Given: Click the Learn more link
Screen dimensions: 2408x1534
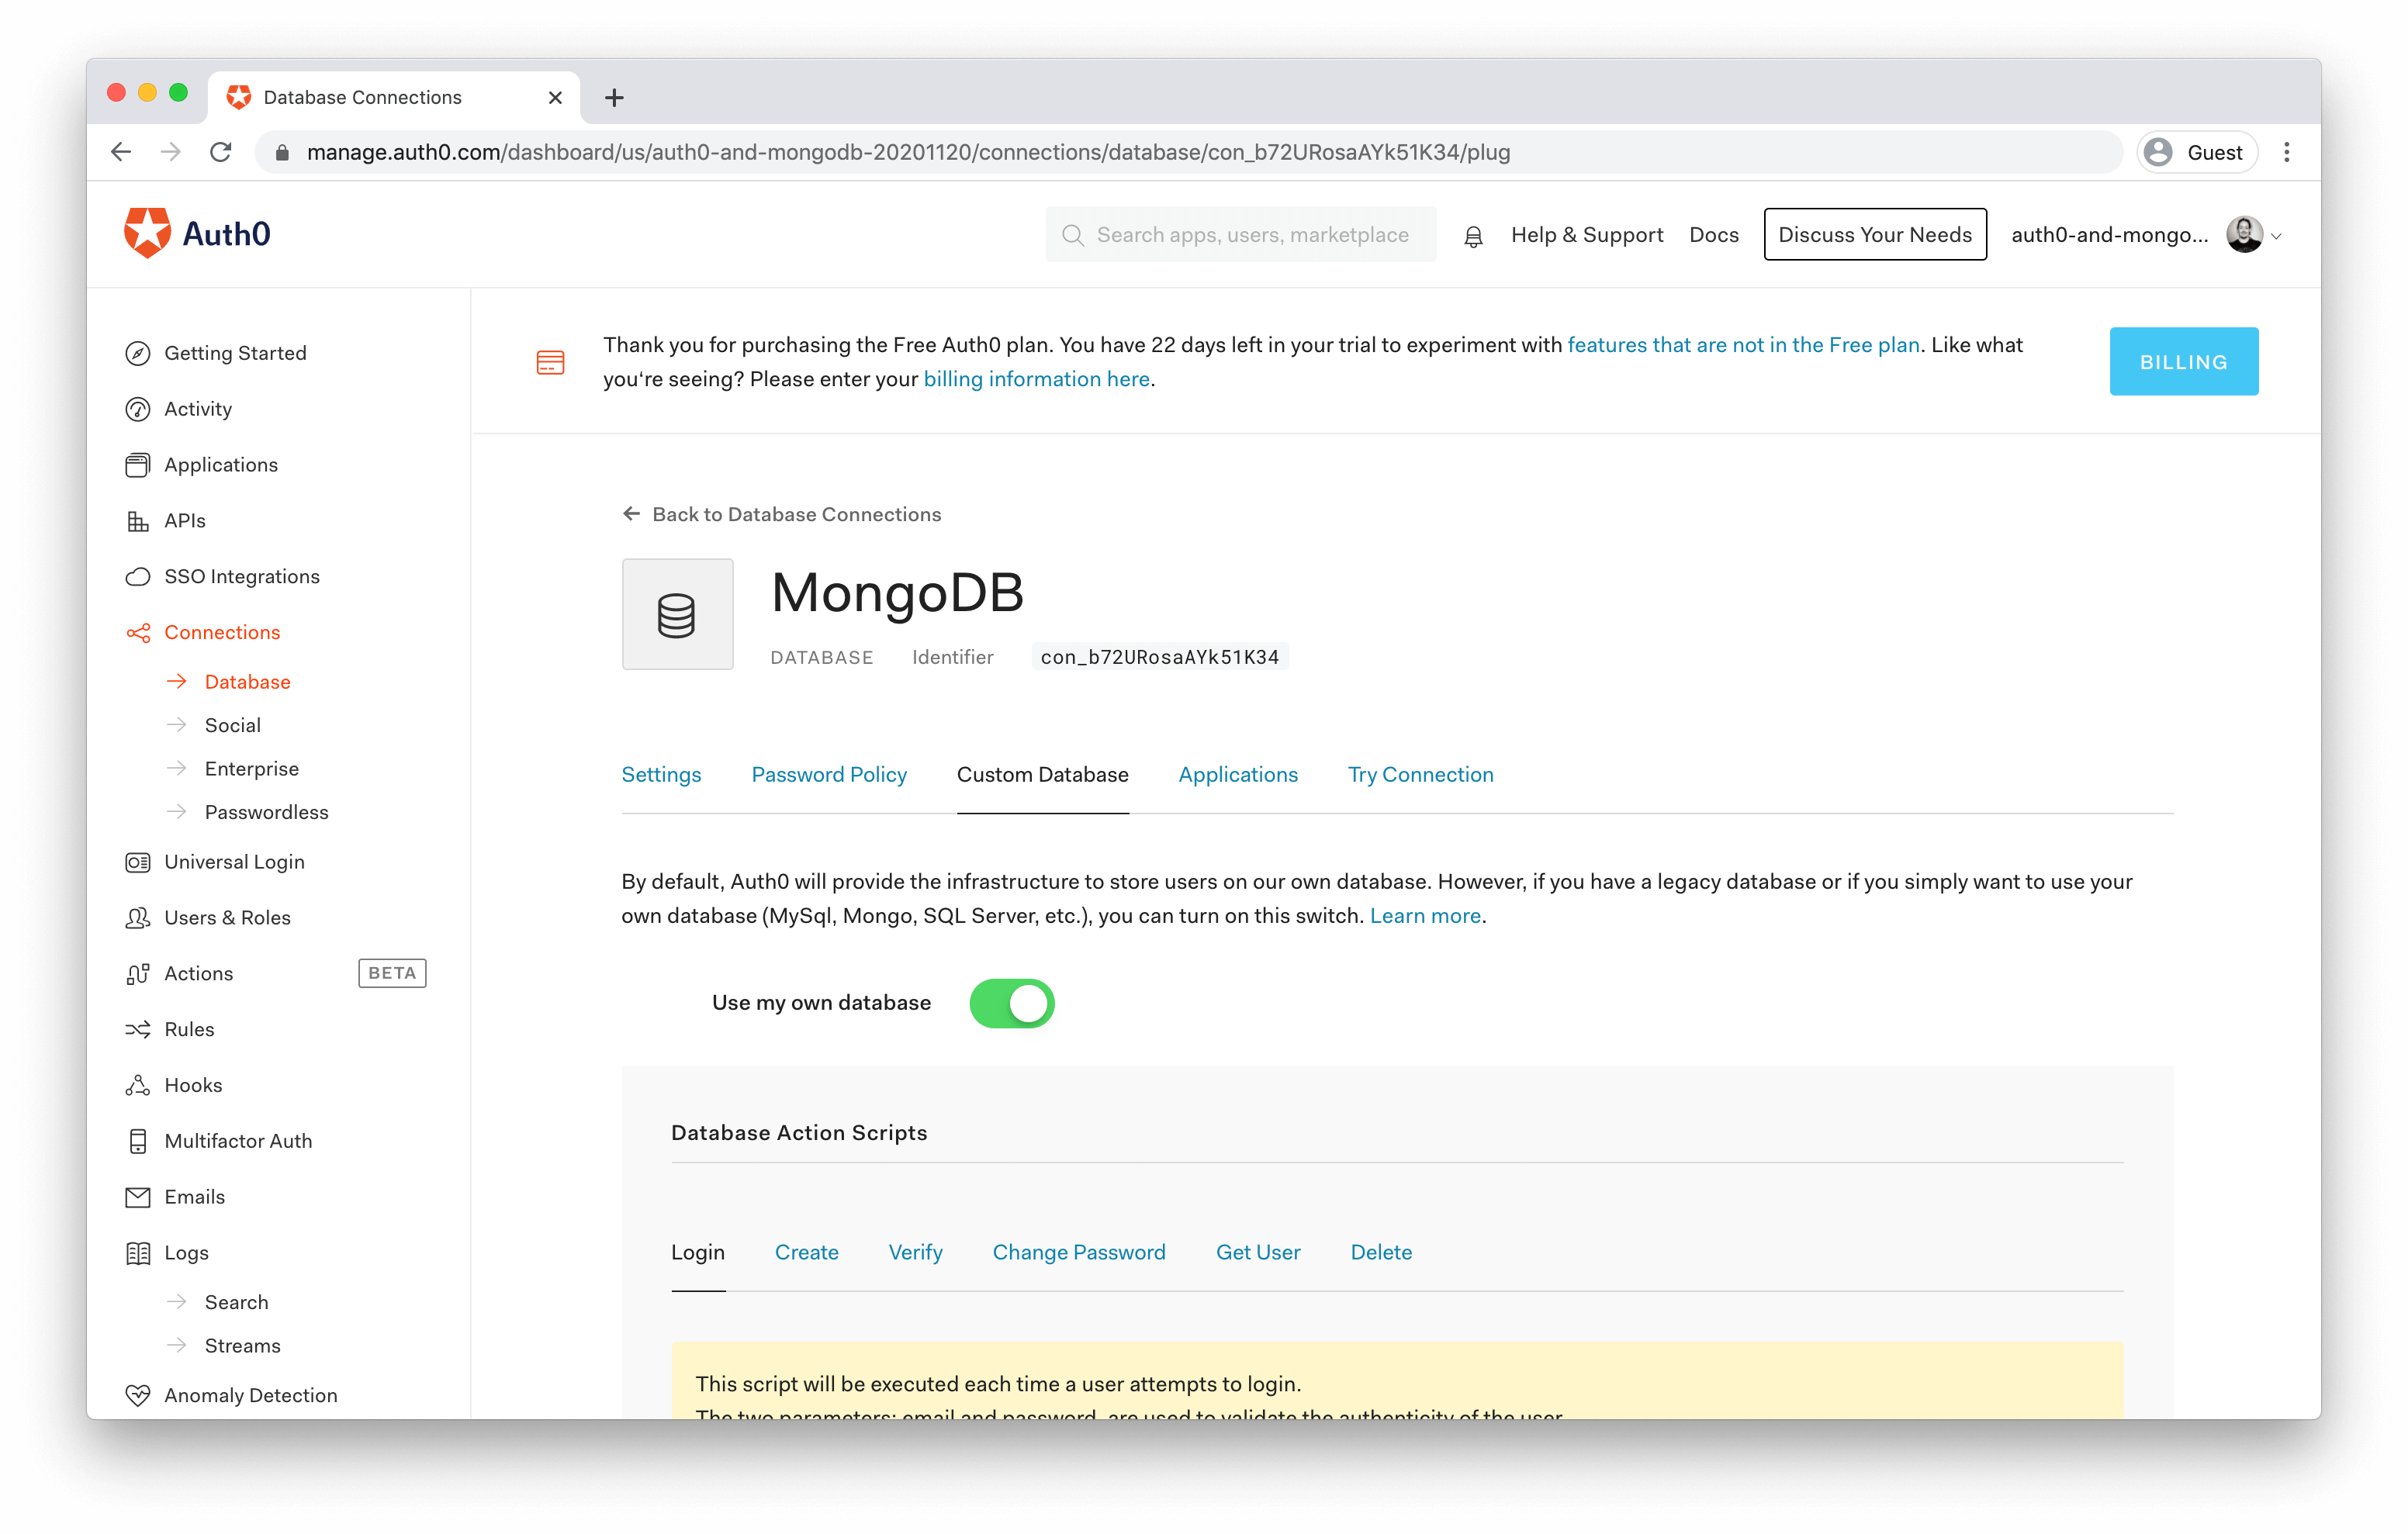Looking at the screenshot, I should pyautogui.click(x=1427, y=914).
